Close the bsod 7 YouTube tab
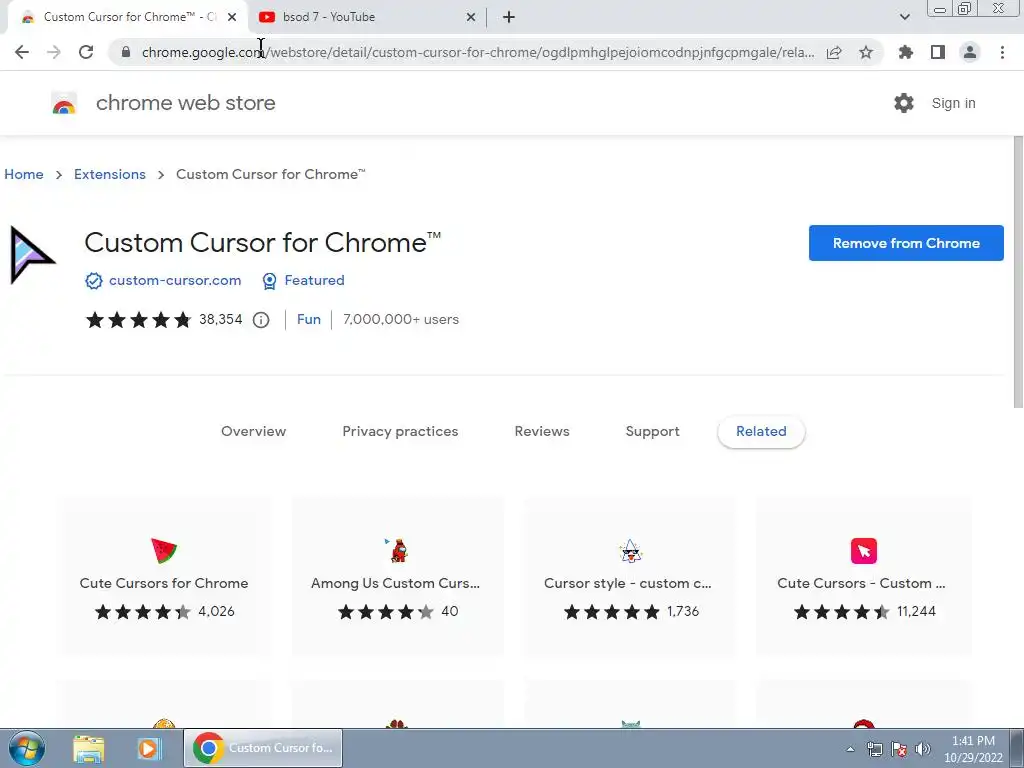The image size is (1024, 768). (x=471, y=17)
